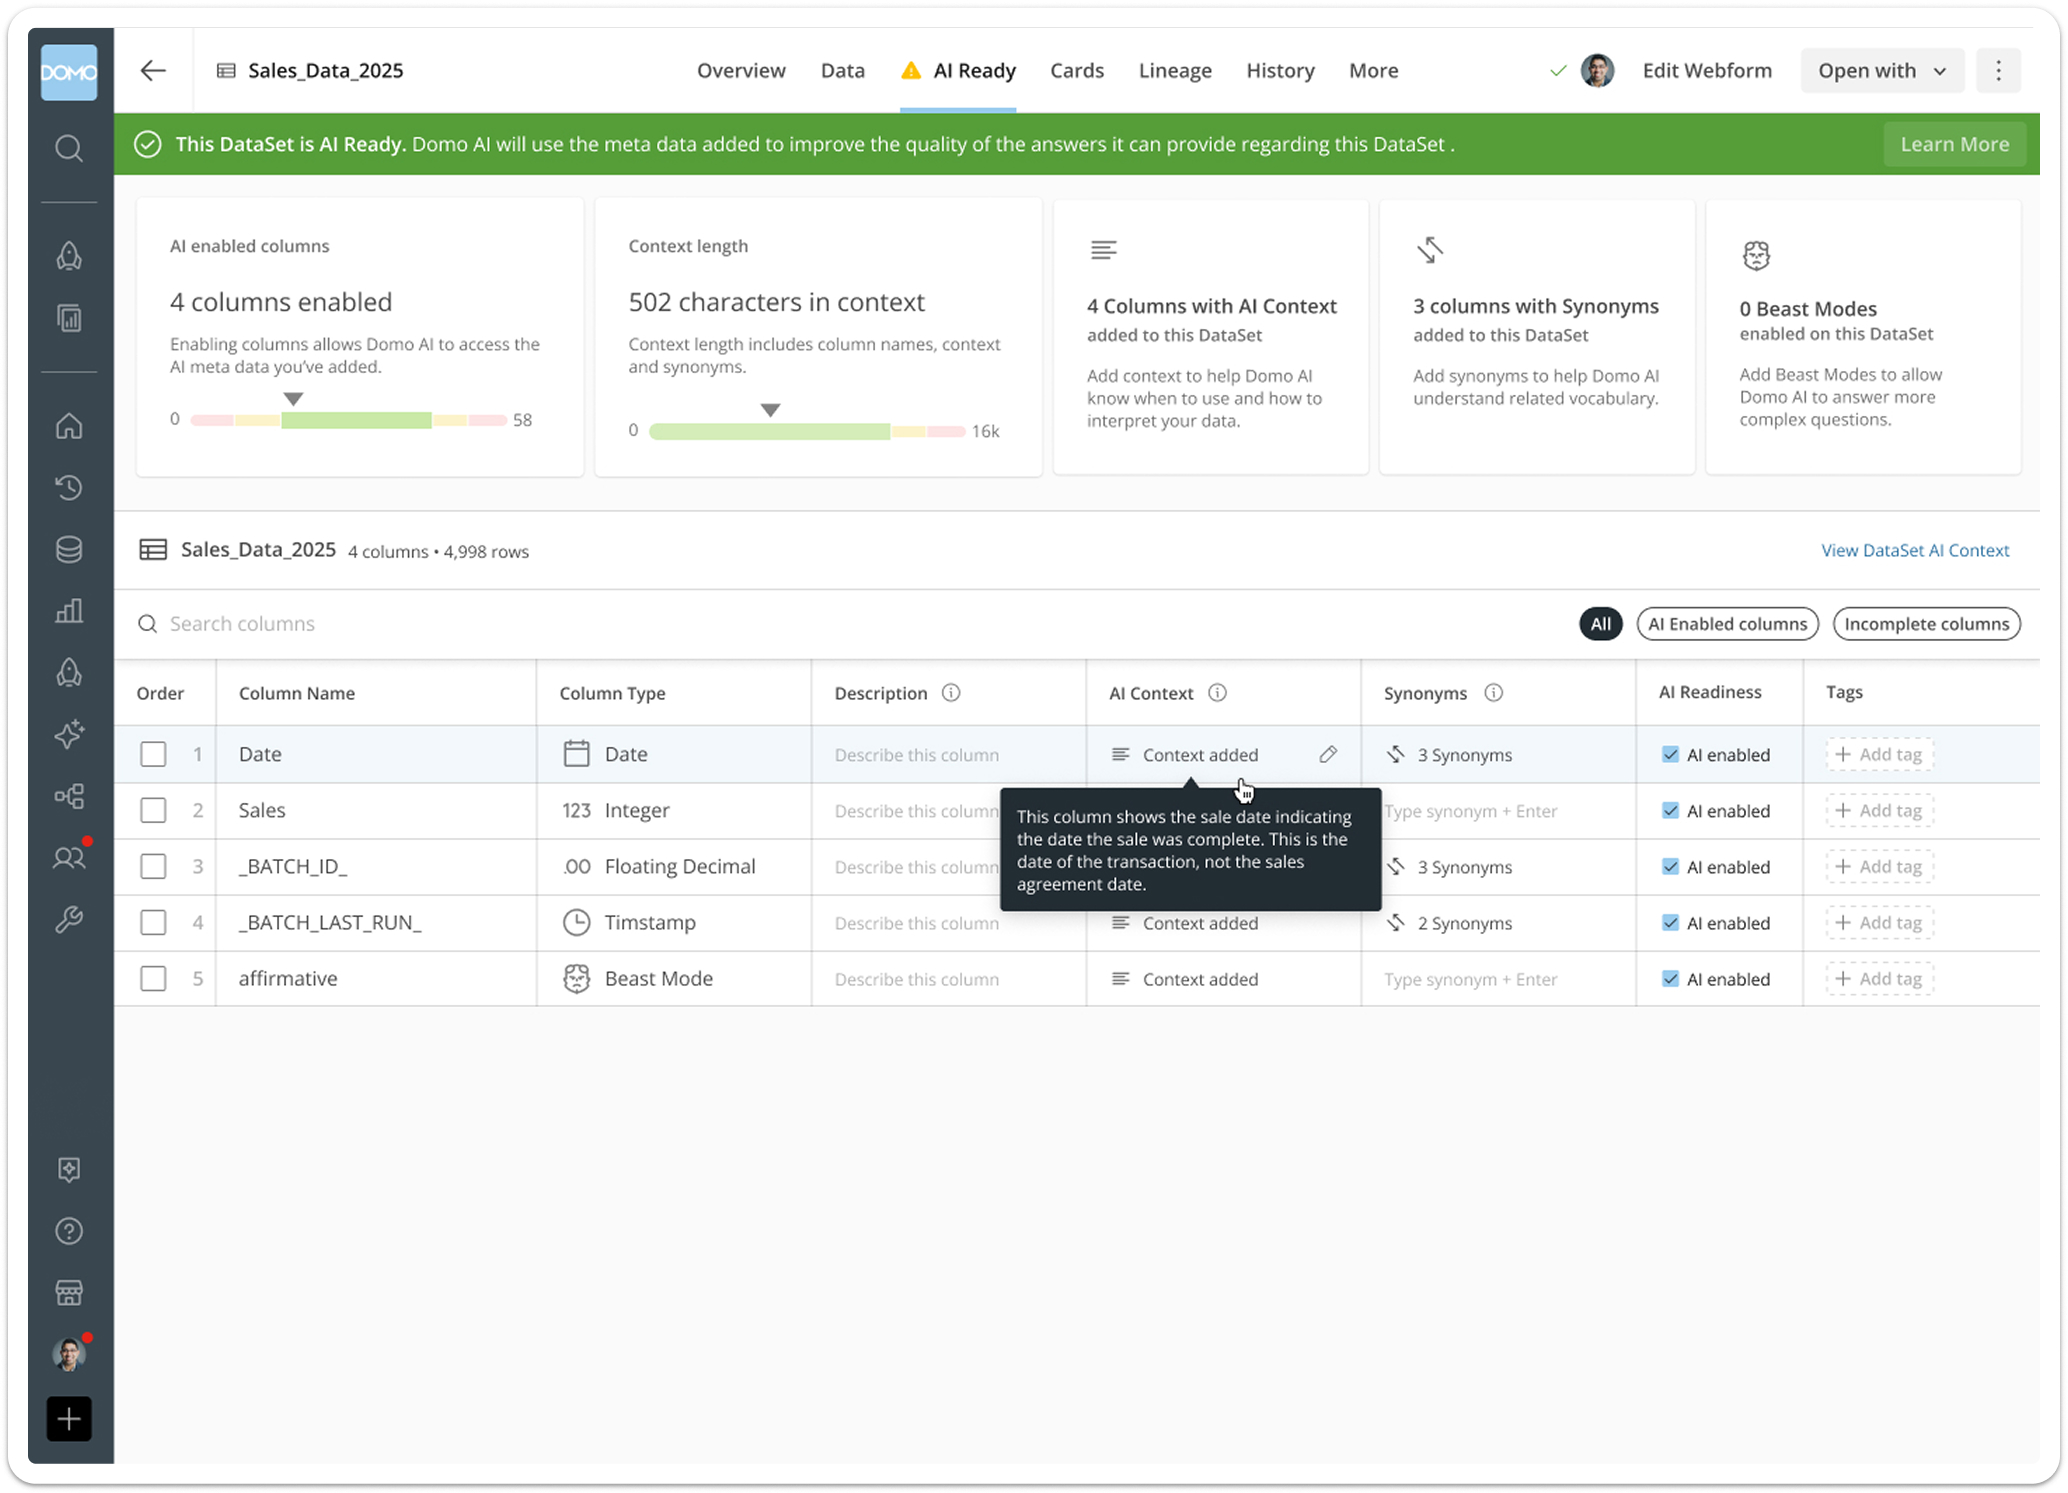Click the profile avatar in top bar
Viewport: 2068px width, 1493px height.
1597,70
